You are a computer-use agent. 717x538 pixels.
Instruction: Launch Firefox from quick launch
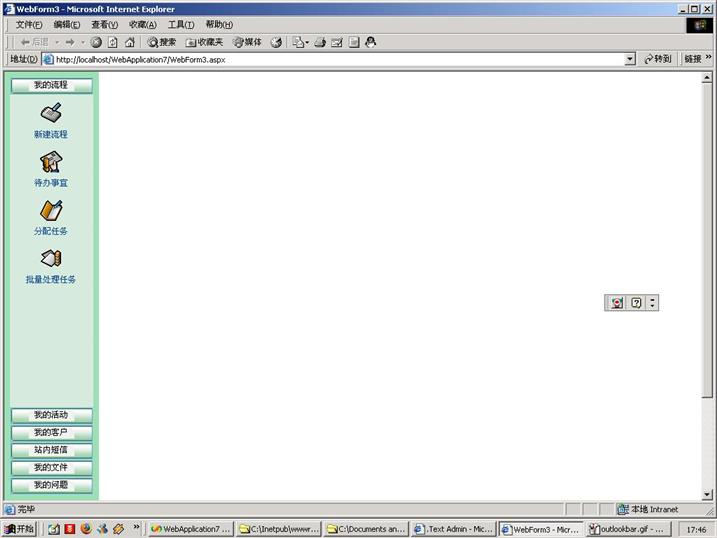point(86,528)
